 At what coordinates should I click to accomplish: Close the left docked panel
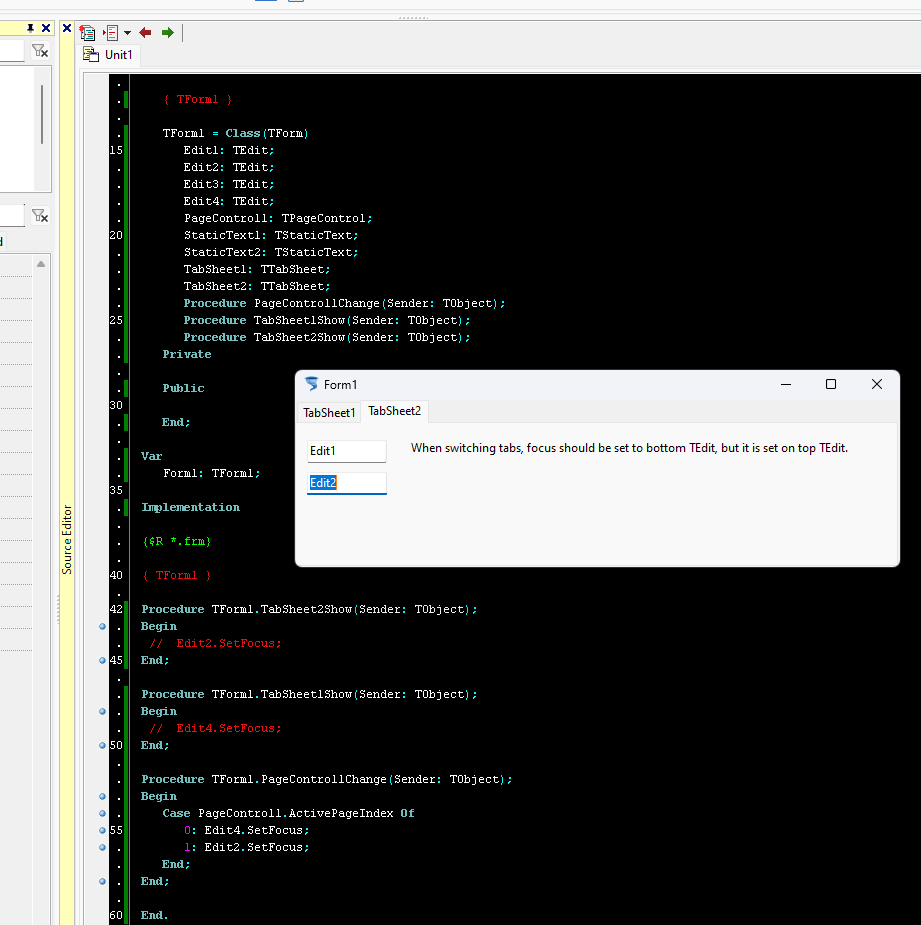45,28
